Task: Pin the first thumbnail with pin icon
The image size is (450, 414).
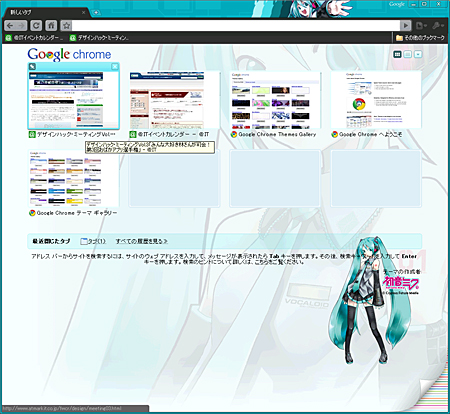Action: [32, 67]
